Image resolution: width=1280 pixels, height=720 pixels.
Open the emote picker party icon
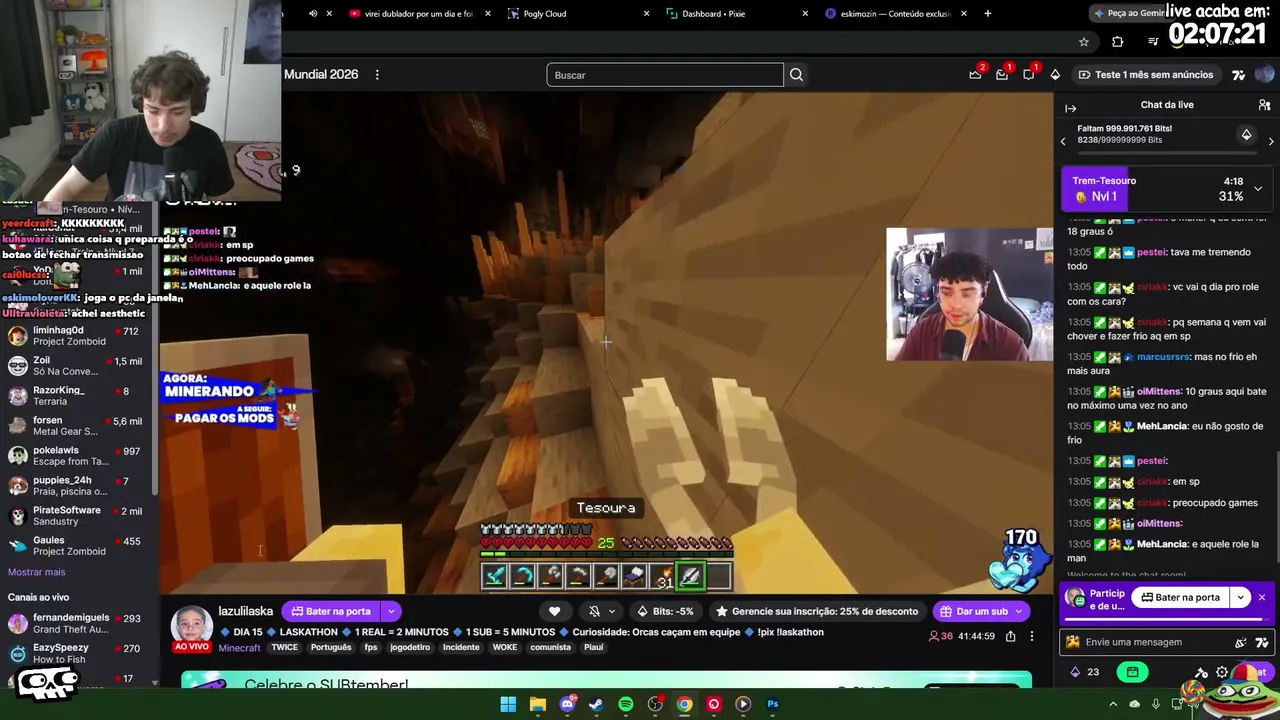(1241, 642)
